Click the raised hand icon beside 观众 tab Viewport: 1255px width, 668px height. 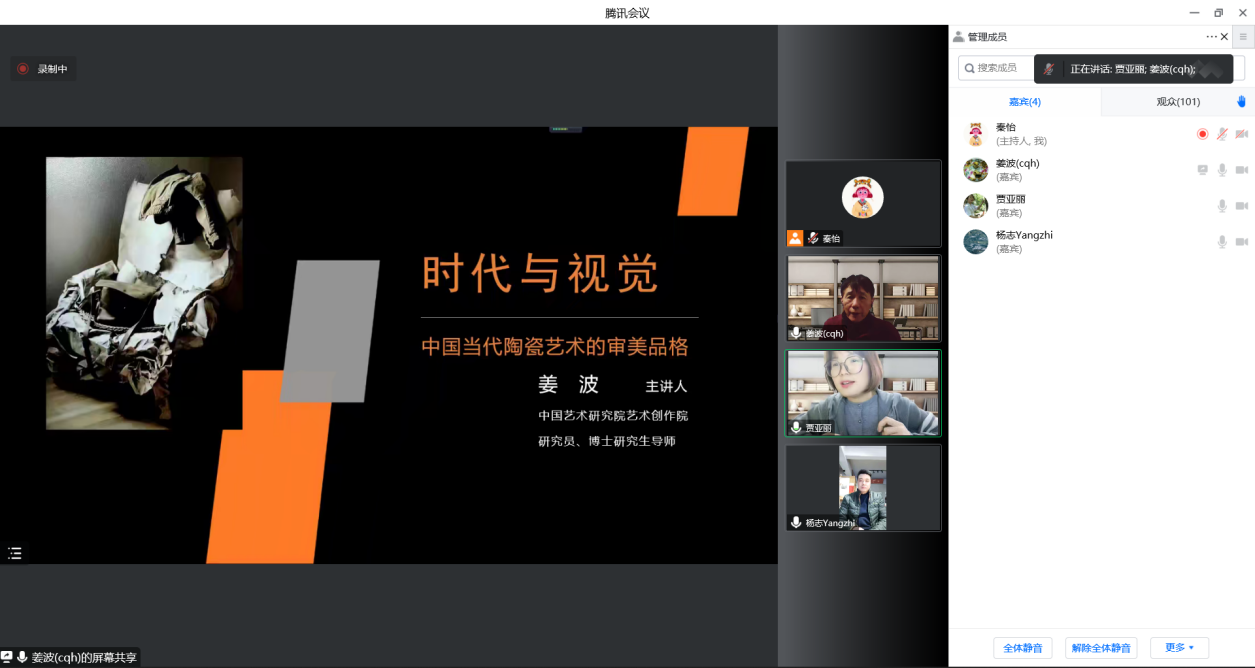[1241, 101]
